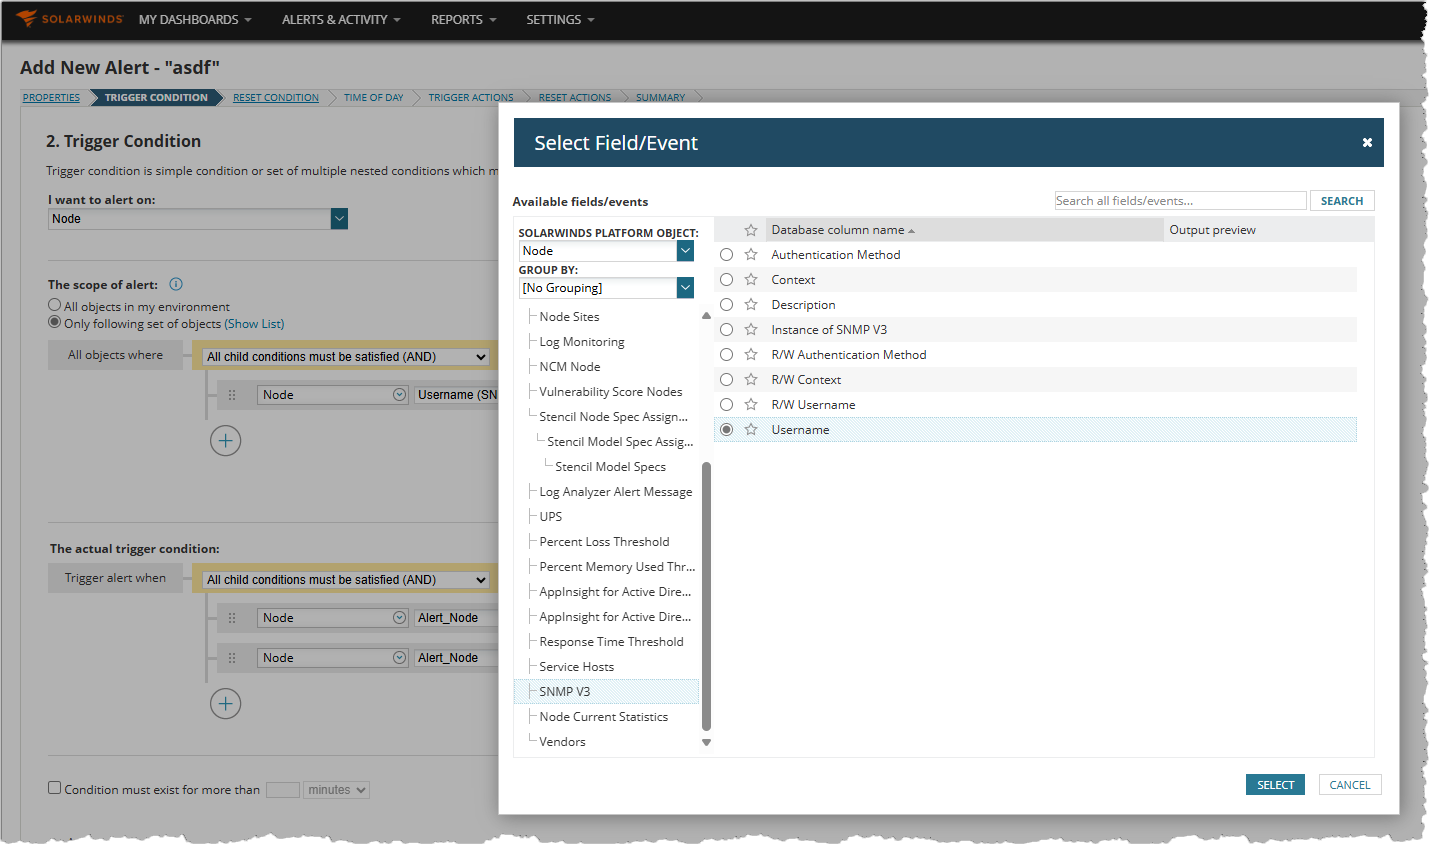
Task: Click the scope of alert info icon
Action: coord(176,284)
